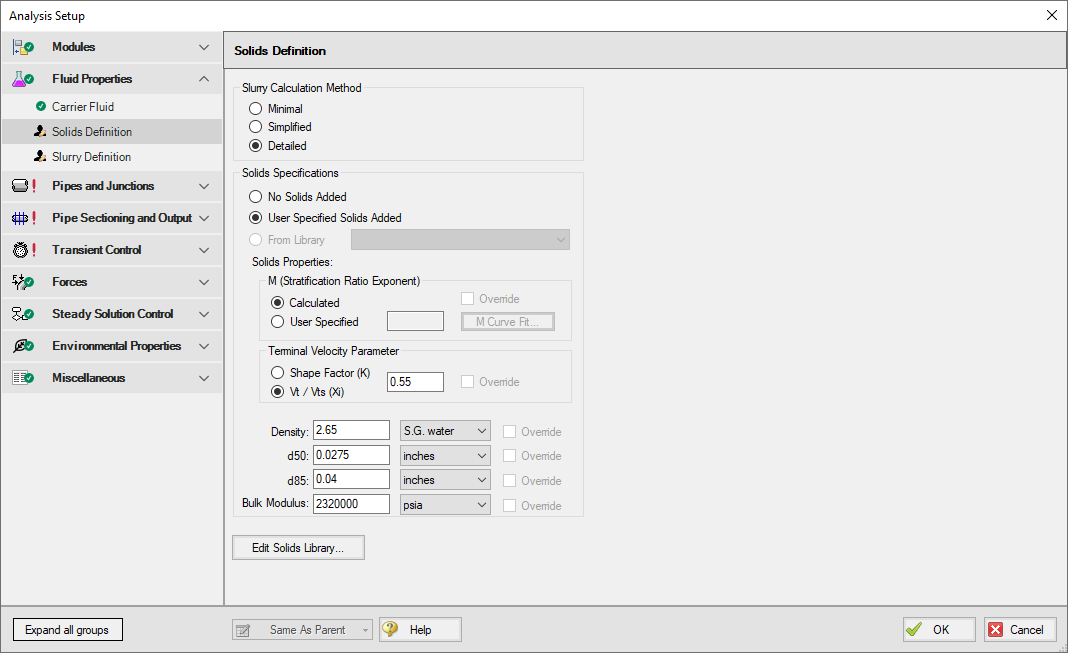Click the Edit Solids Library button

tap(298, 547)
